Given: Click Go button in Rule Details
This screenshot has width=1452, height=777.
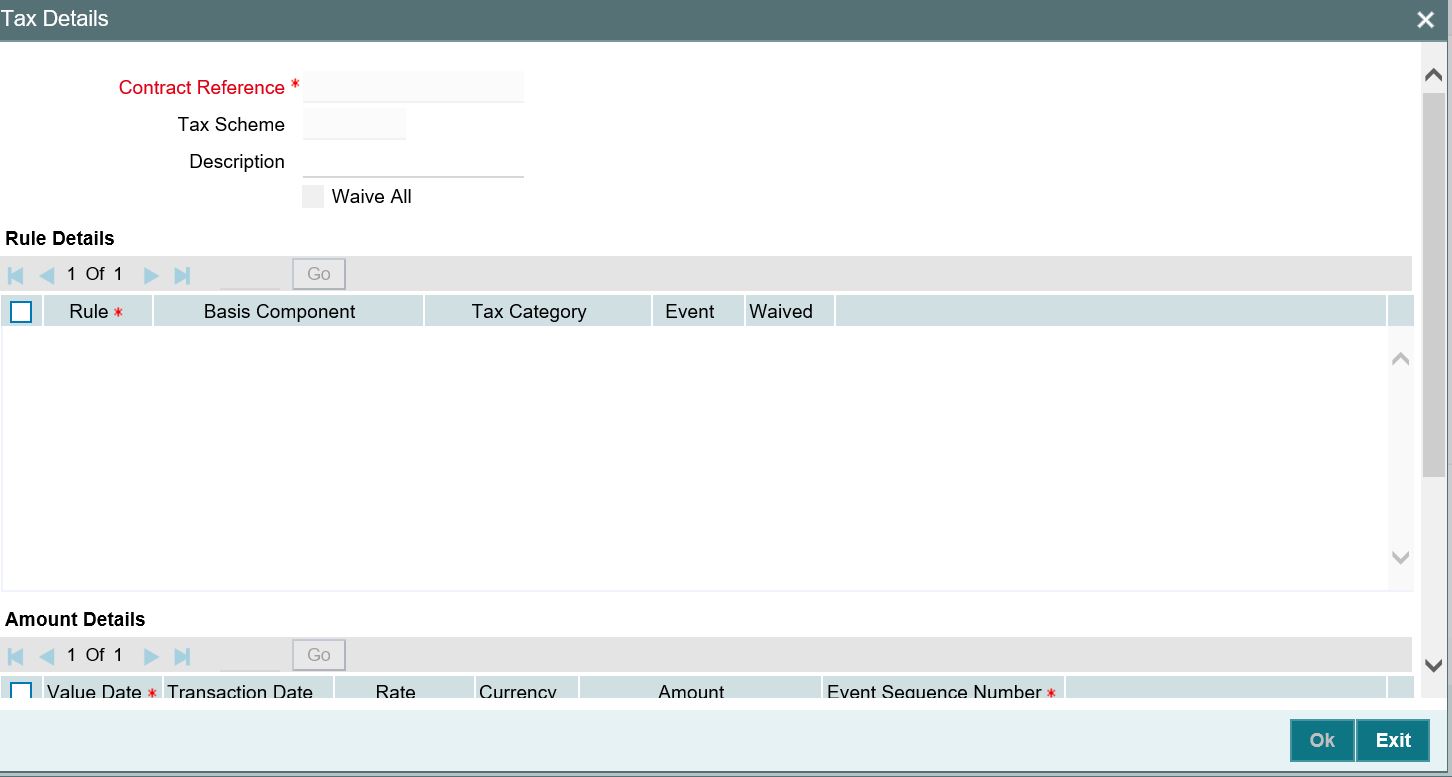Looking at the screenshot, I should (x=319, y=274).
